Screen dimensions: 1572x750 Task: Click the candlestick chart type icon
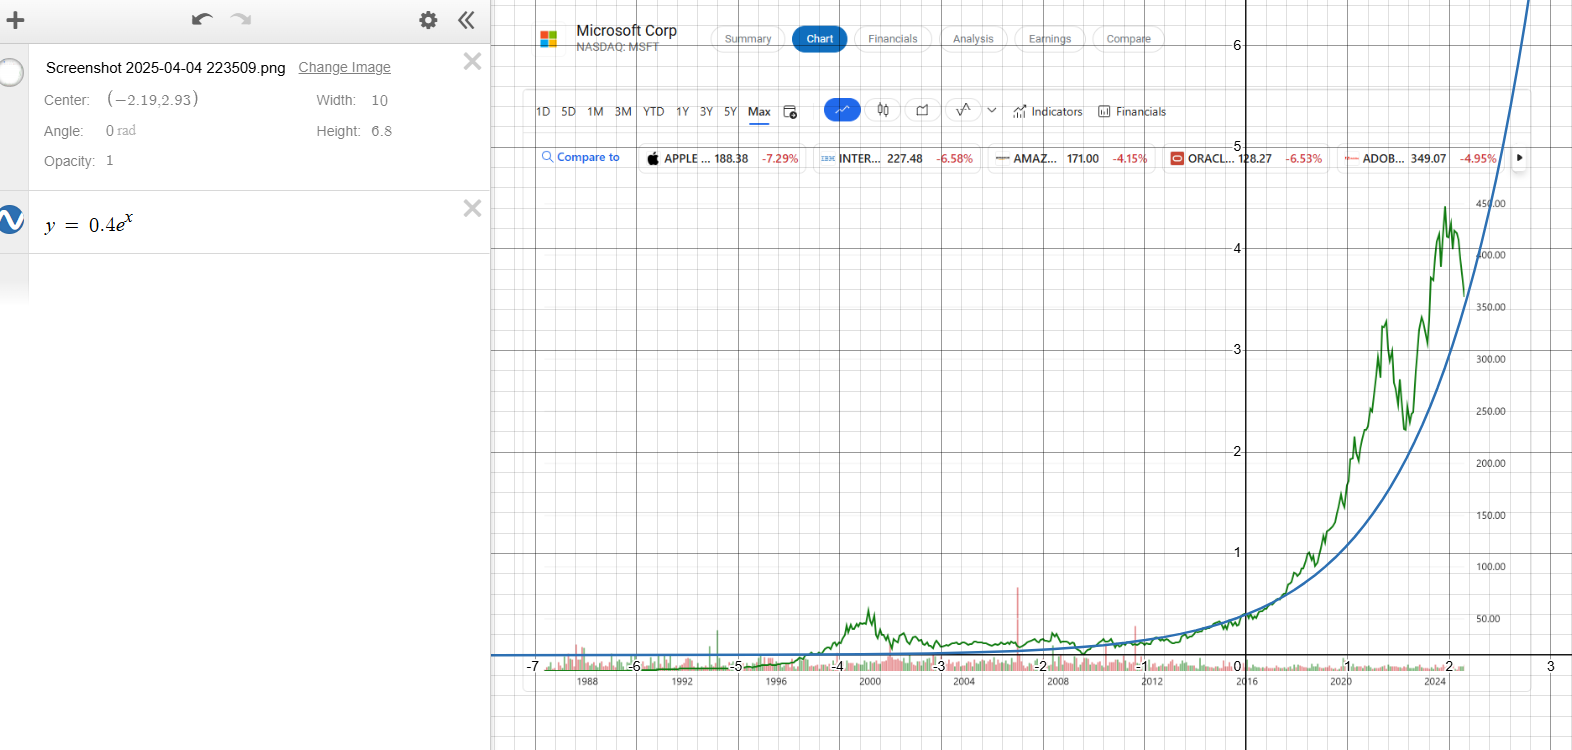pyautogui.click(x=883, y=110)
